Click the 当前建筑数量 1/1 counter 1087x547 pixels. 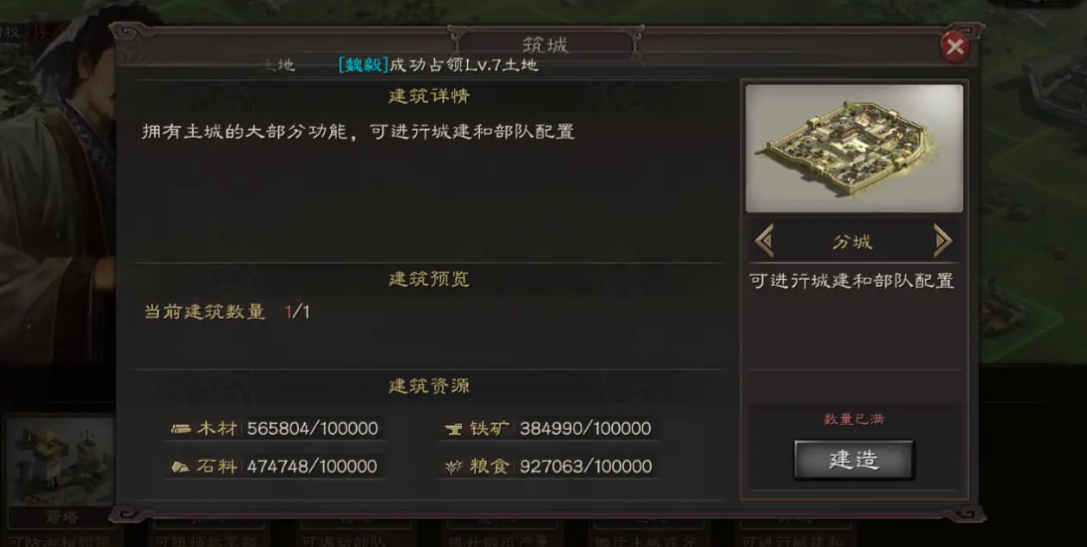click(227, 312)
